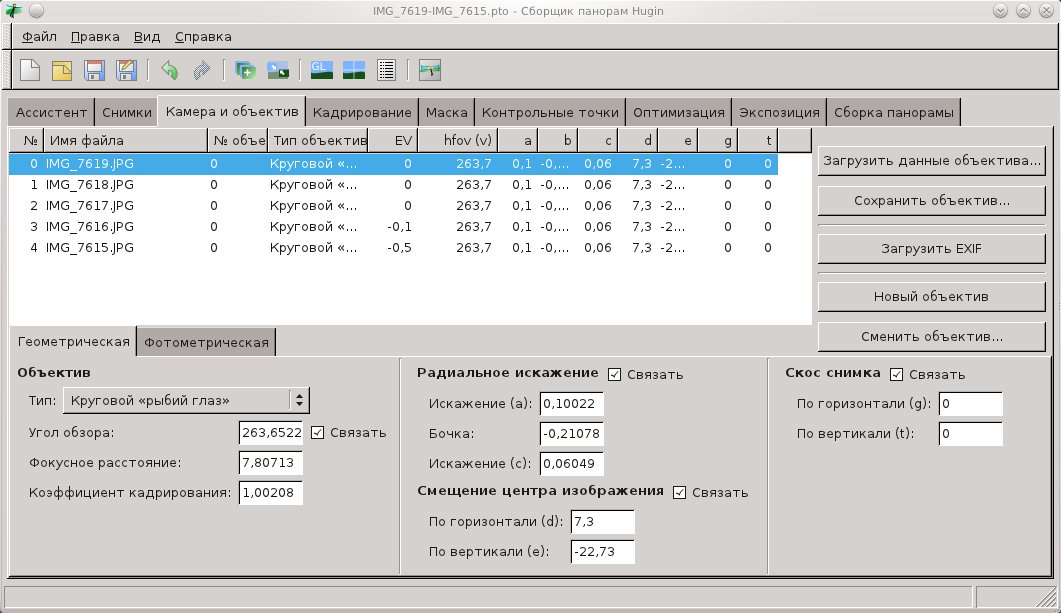Click the Загрузить EXIF button
Viewport: 1061px width, 613px height.
coord(932,247)
